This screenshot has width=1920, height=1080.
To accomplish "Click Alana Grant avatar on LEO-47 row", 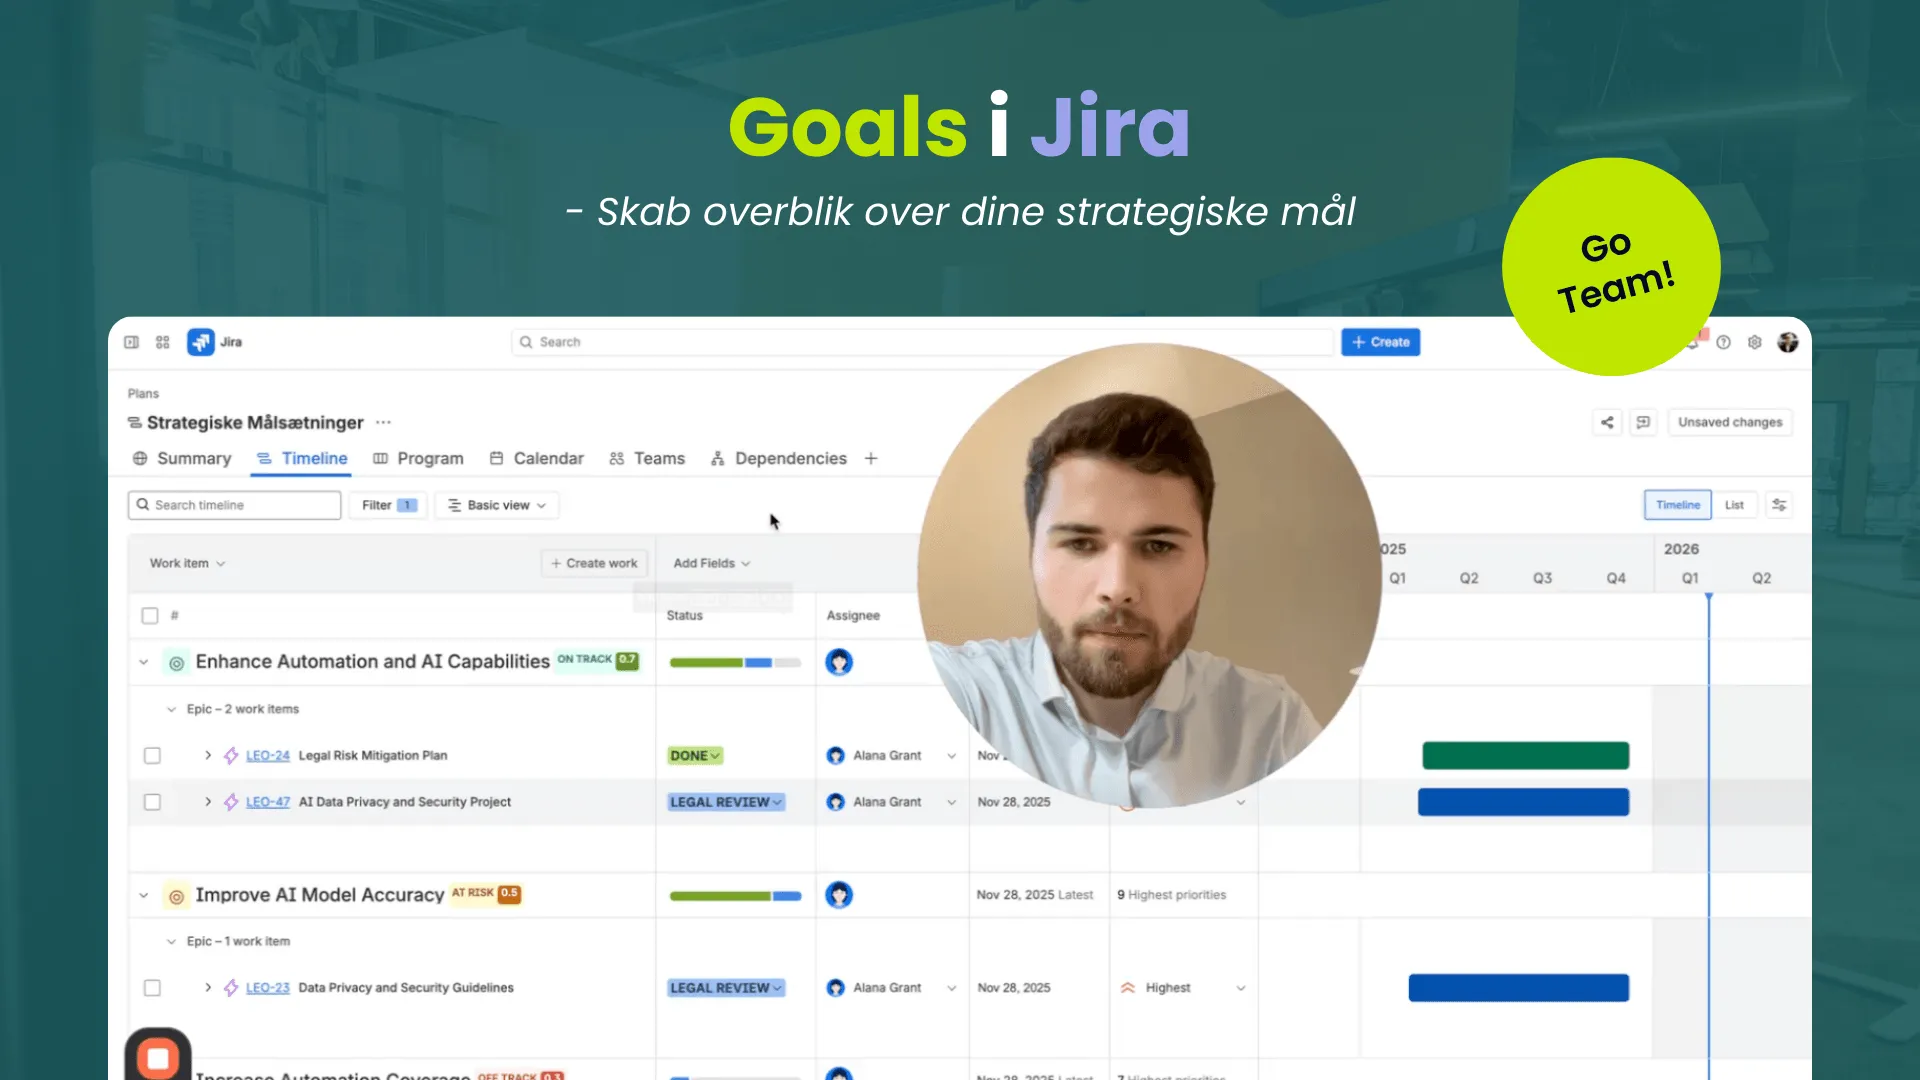I will 836,802.
